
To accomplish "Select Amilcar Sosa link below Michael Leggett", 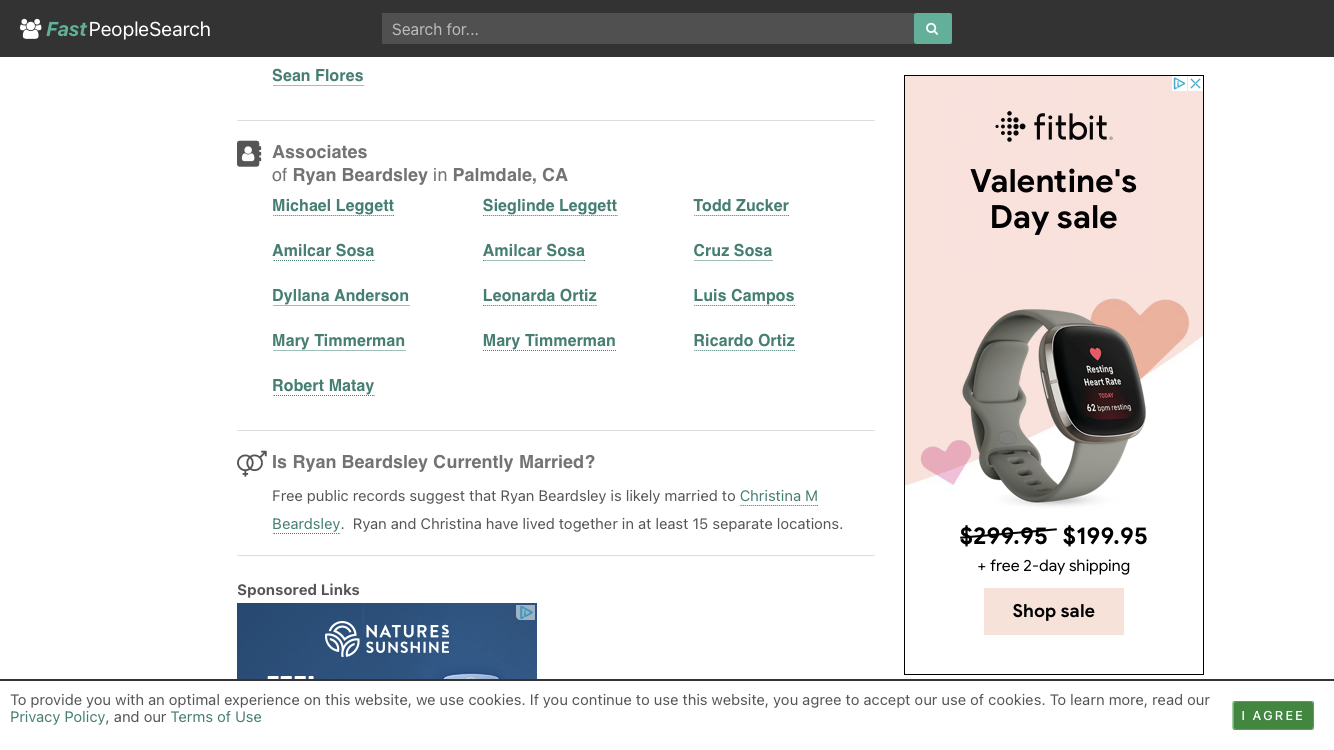I will [323, 251].
